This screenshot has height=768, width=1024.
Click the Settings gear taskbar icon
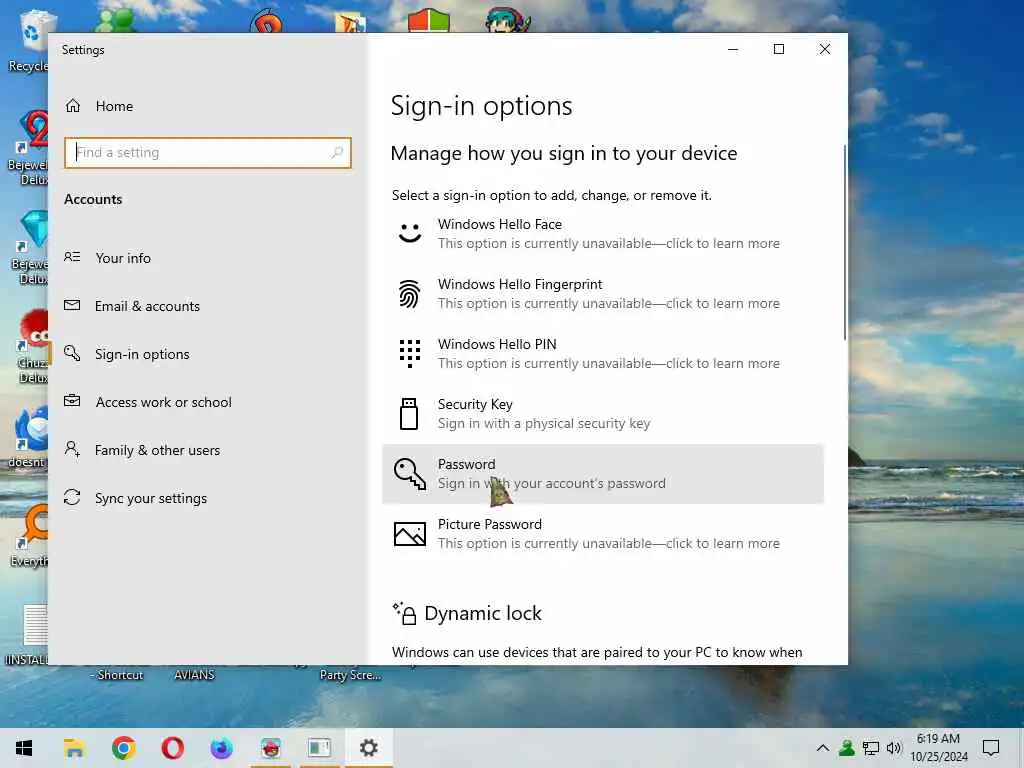click(368, 748)
